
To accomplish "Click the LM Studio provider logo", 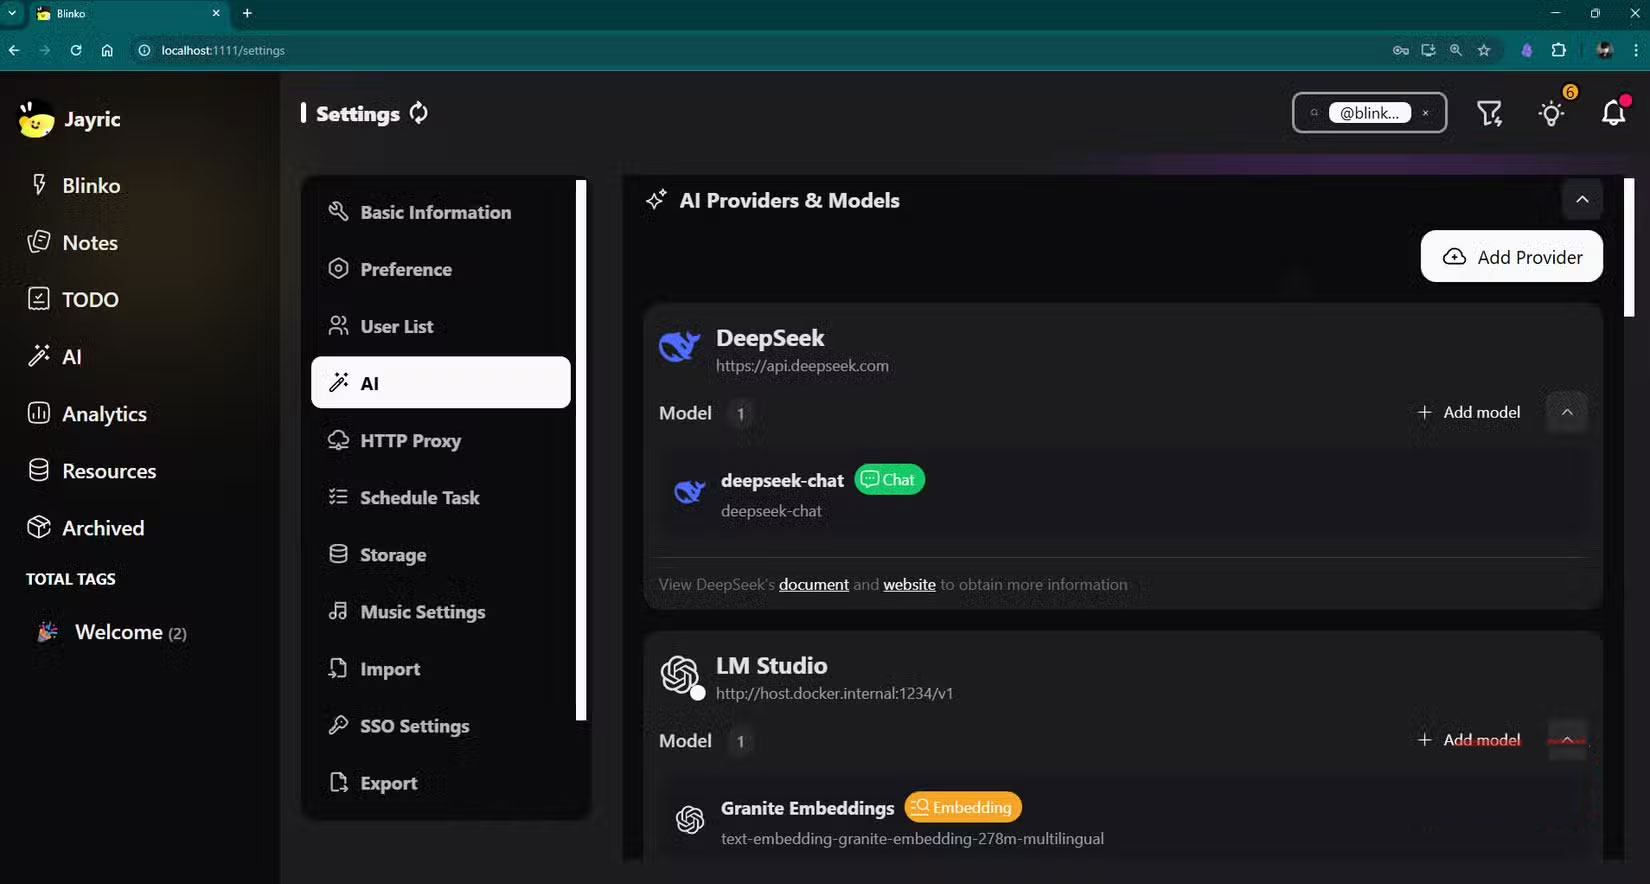I will [x=680, y=675].
